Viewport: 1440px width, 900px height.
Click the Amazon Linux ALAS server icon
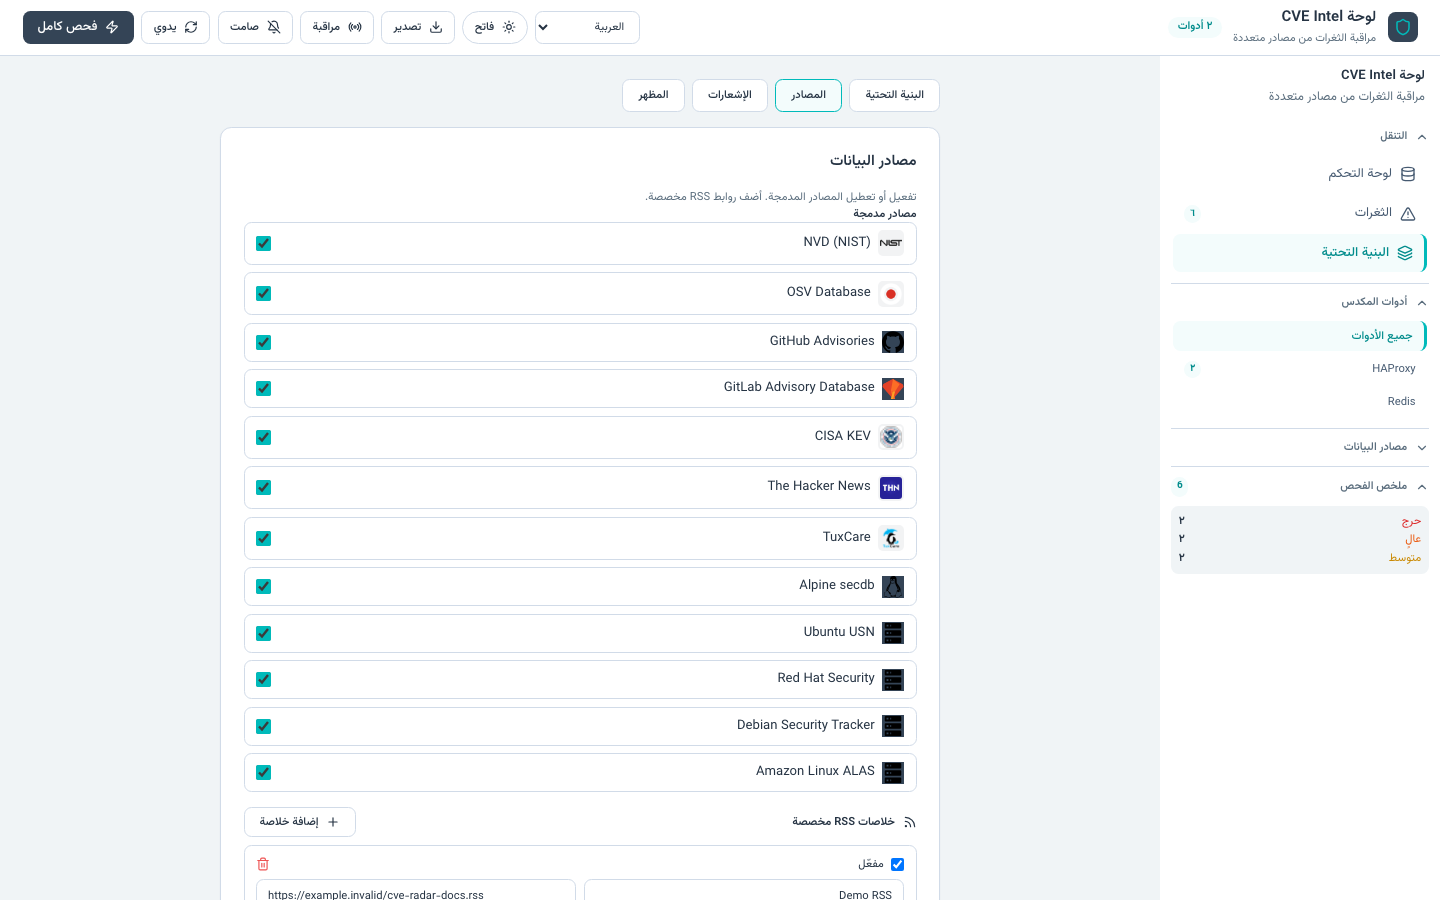[893, 772]
